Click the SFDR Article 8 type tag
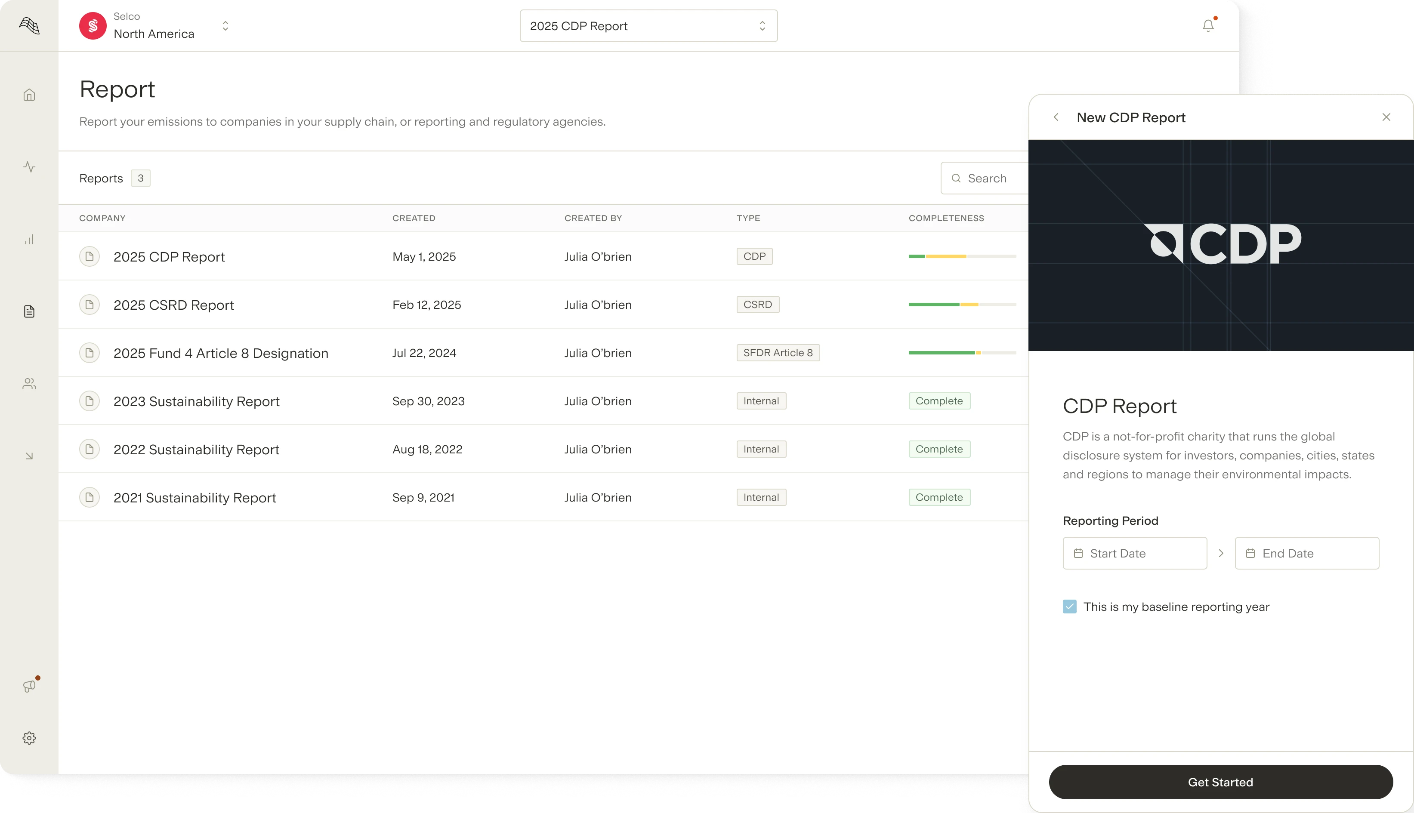Screen dimensions: 1414x813 [x=778, y=353]
